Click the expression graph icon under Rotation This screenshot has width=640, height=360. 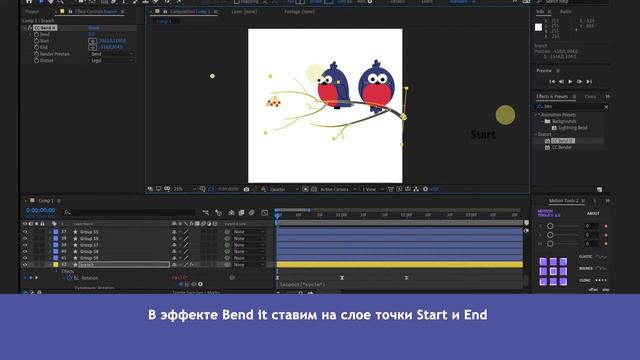point(187,284)
